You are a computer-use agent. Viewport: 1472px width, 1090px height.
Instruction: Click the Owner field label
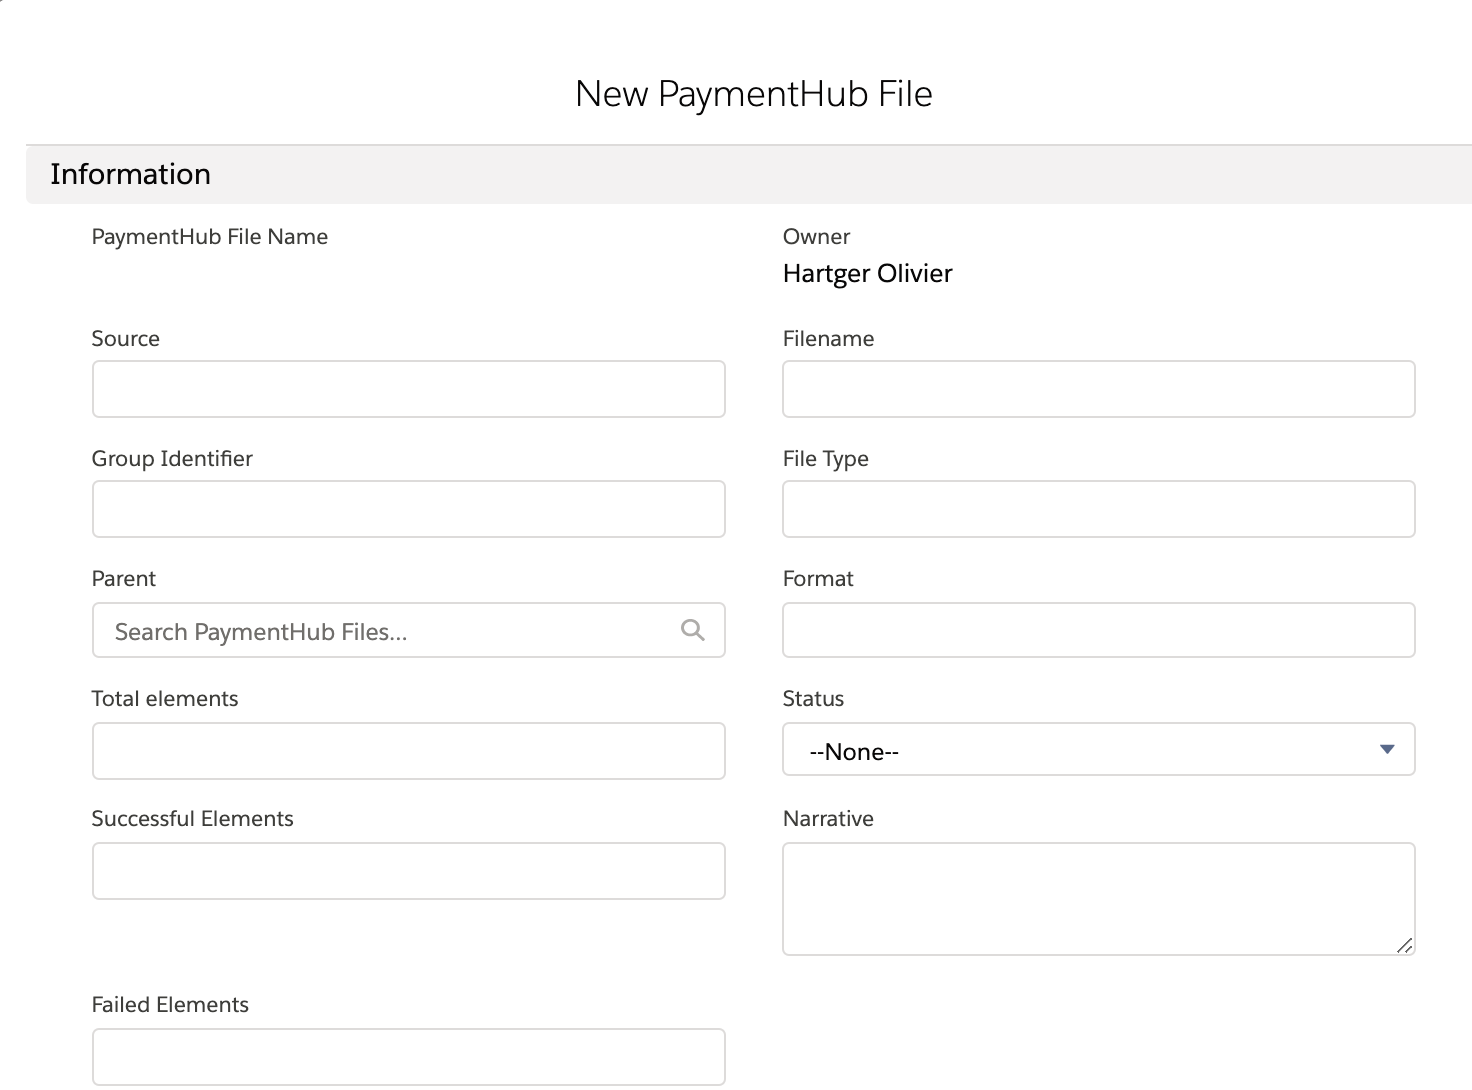[816, 237]
